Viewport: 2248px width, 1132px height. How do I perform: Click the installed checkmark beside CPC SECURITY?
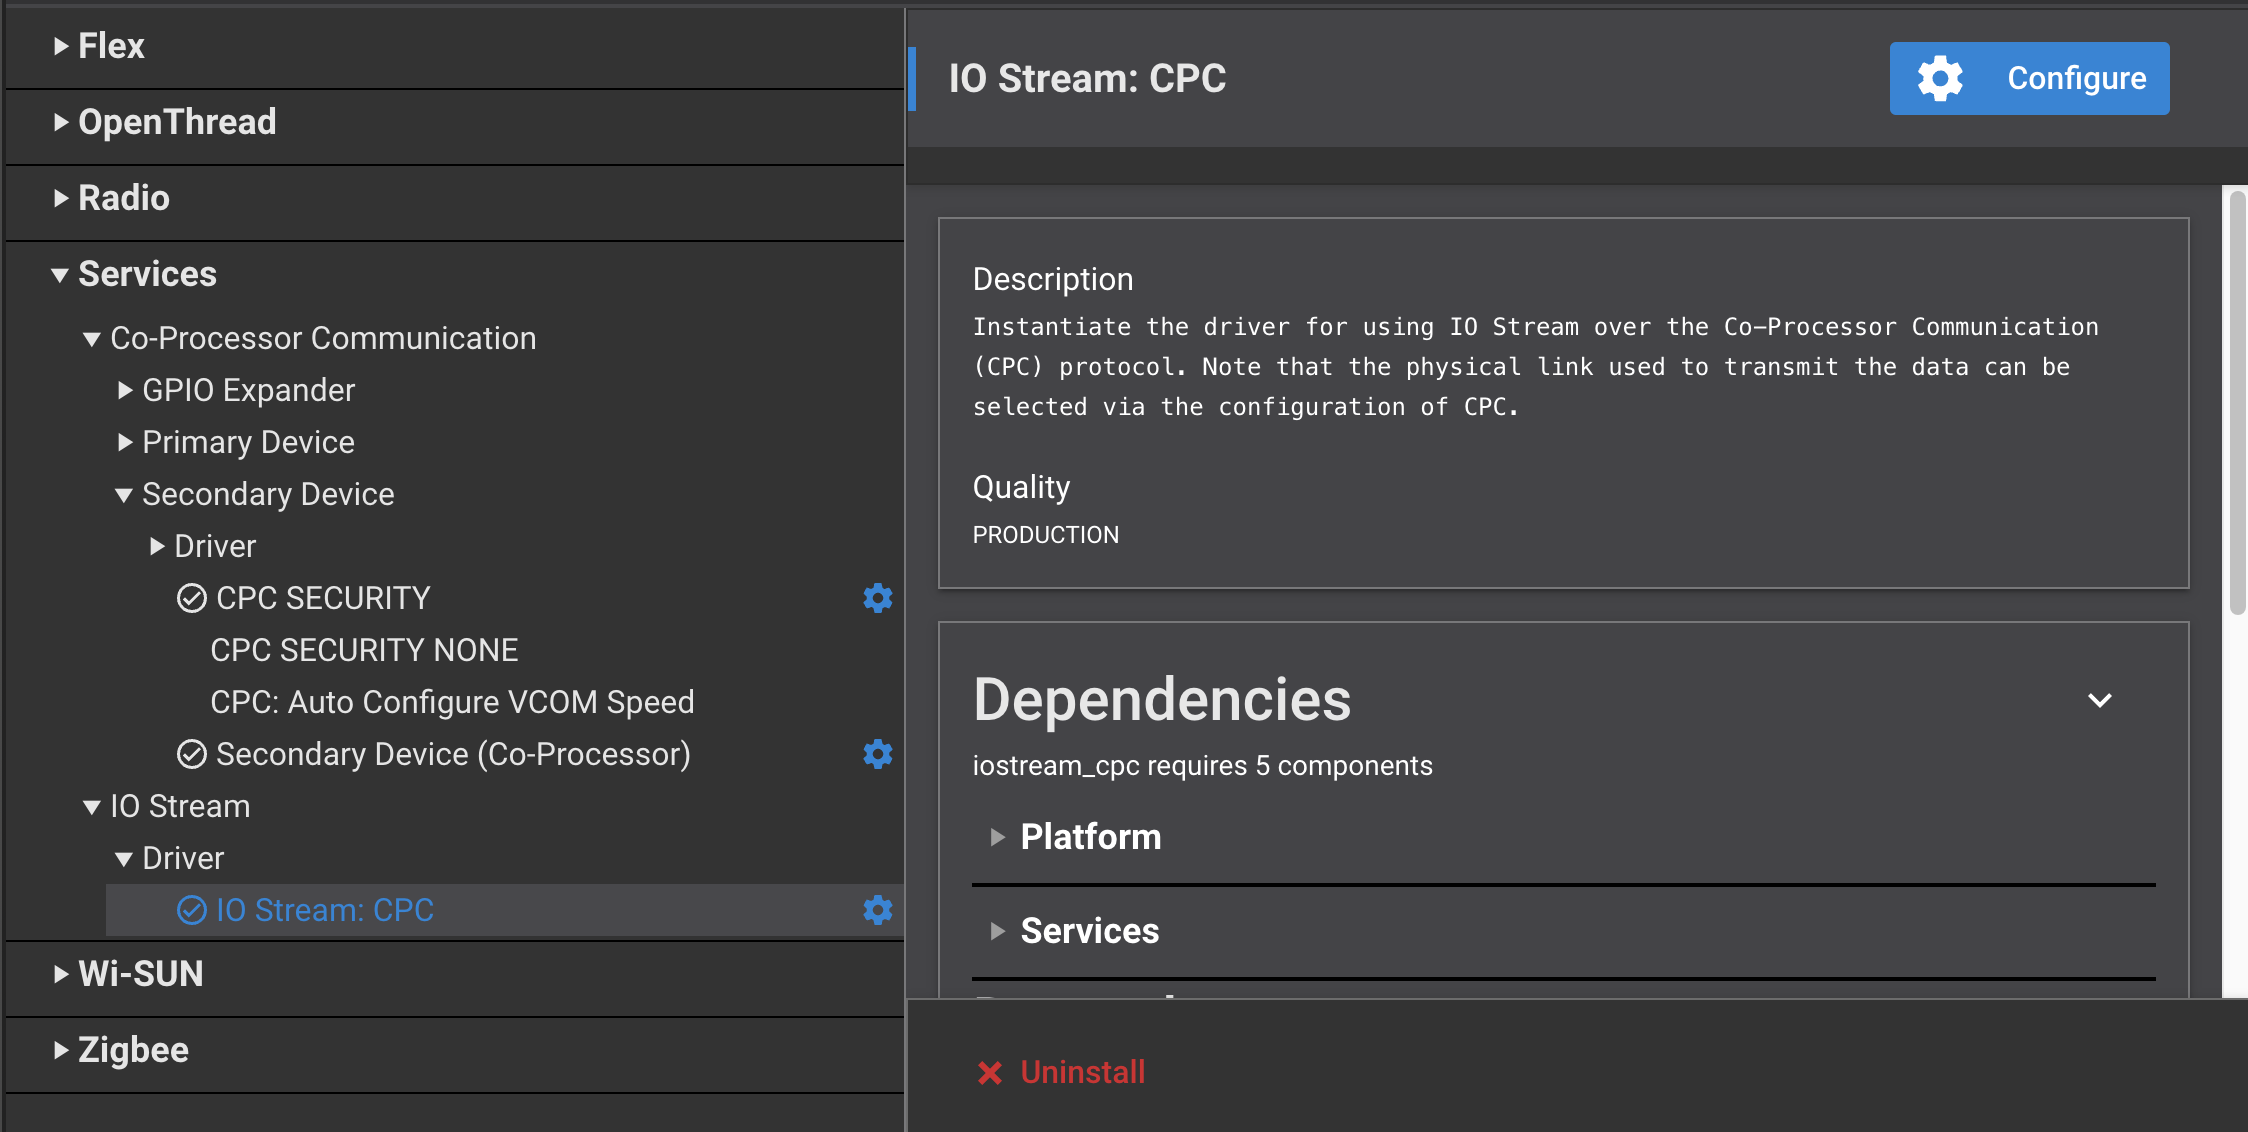(191, 598)
